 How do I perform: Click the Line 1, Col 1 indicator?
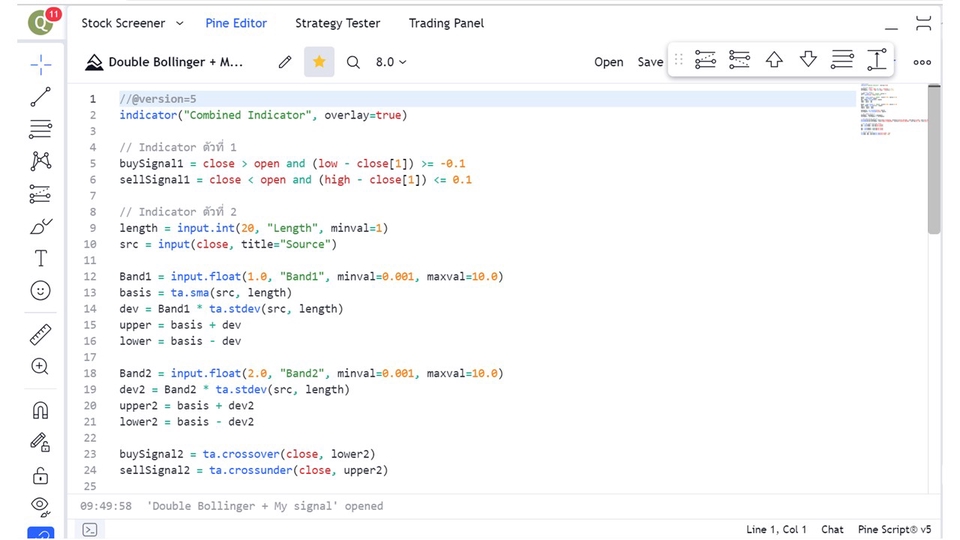(x=776, y=530)
